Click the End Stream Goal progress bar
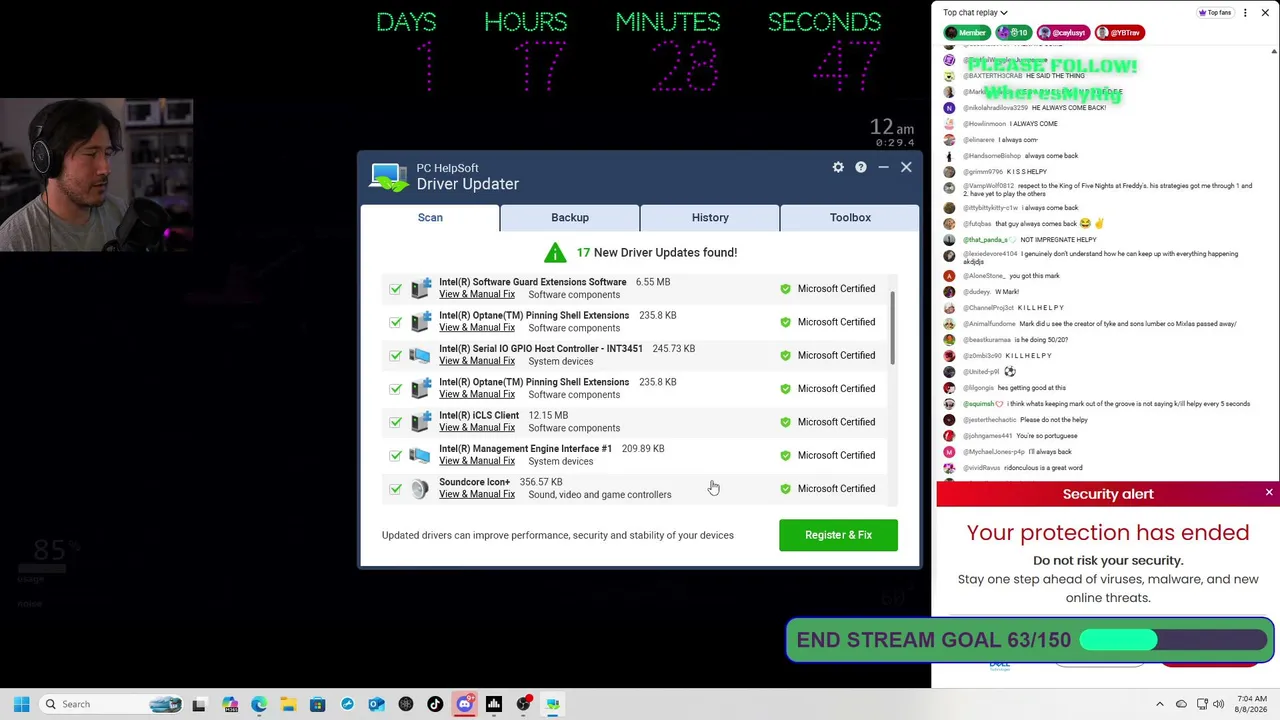Viewport: 1280px width, 720px height. pyautogui.click(x=1173, y=640)
